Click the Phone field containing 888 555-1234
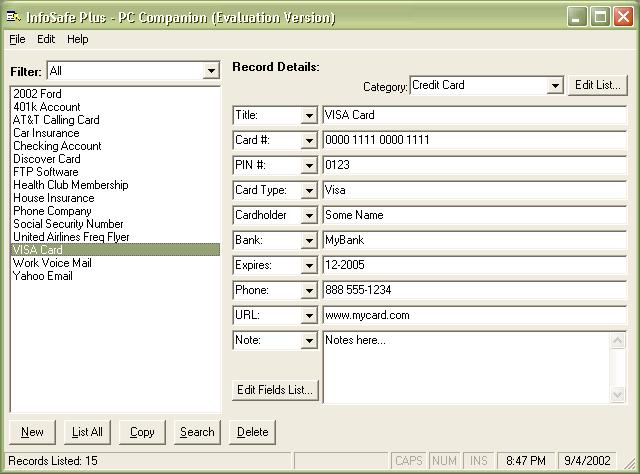 point(474,291)
